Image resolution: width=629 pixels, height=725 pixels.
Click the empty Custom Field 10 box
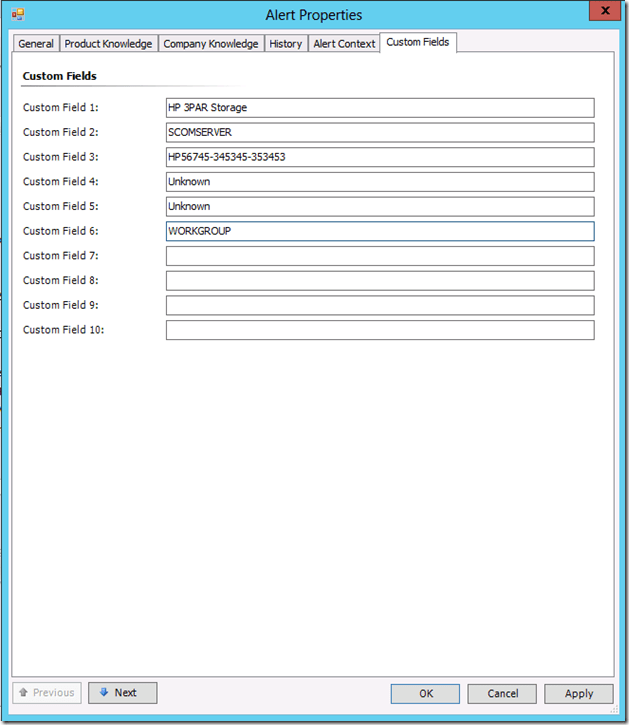380,330
